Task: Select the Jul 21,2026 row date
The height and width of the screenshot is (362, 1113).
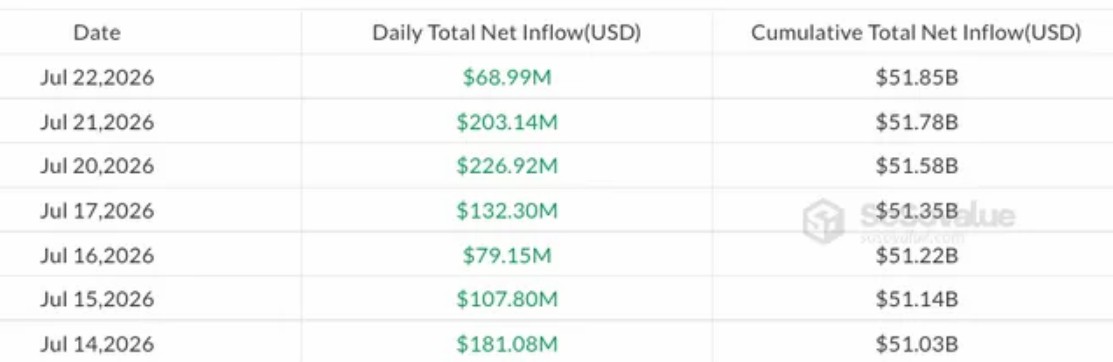Action: pyautogui.click(x=97, y=122)
